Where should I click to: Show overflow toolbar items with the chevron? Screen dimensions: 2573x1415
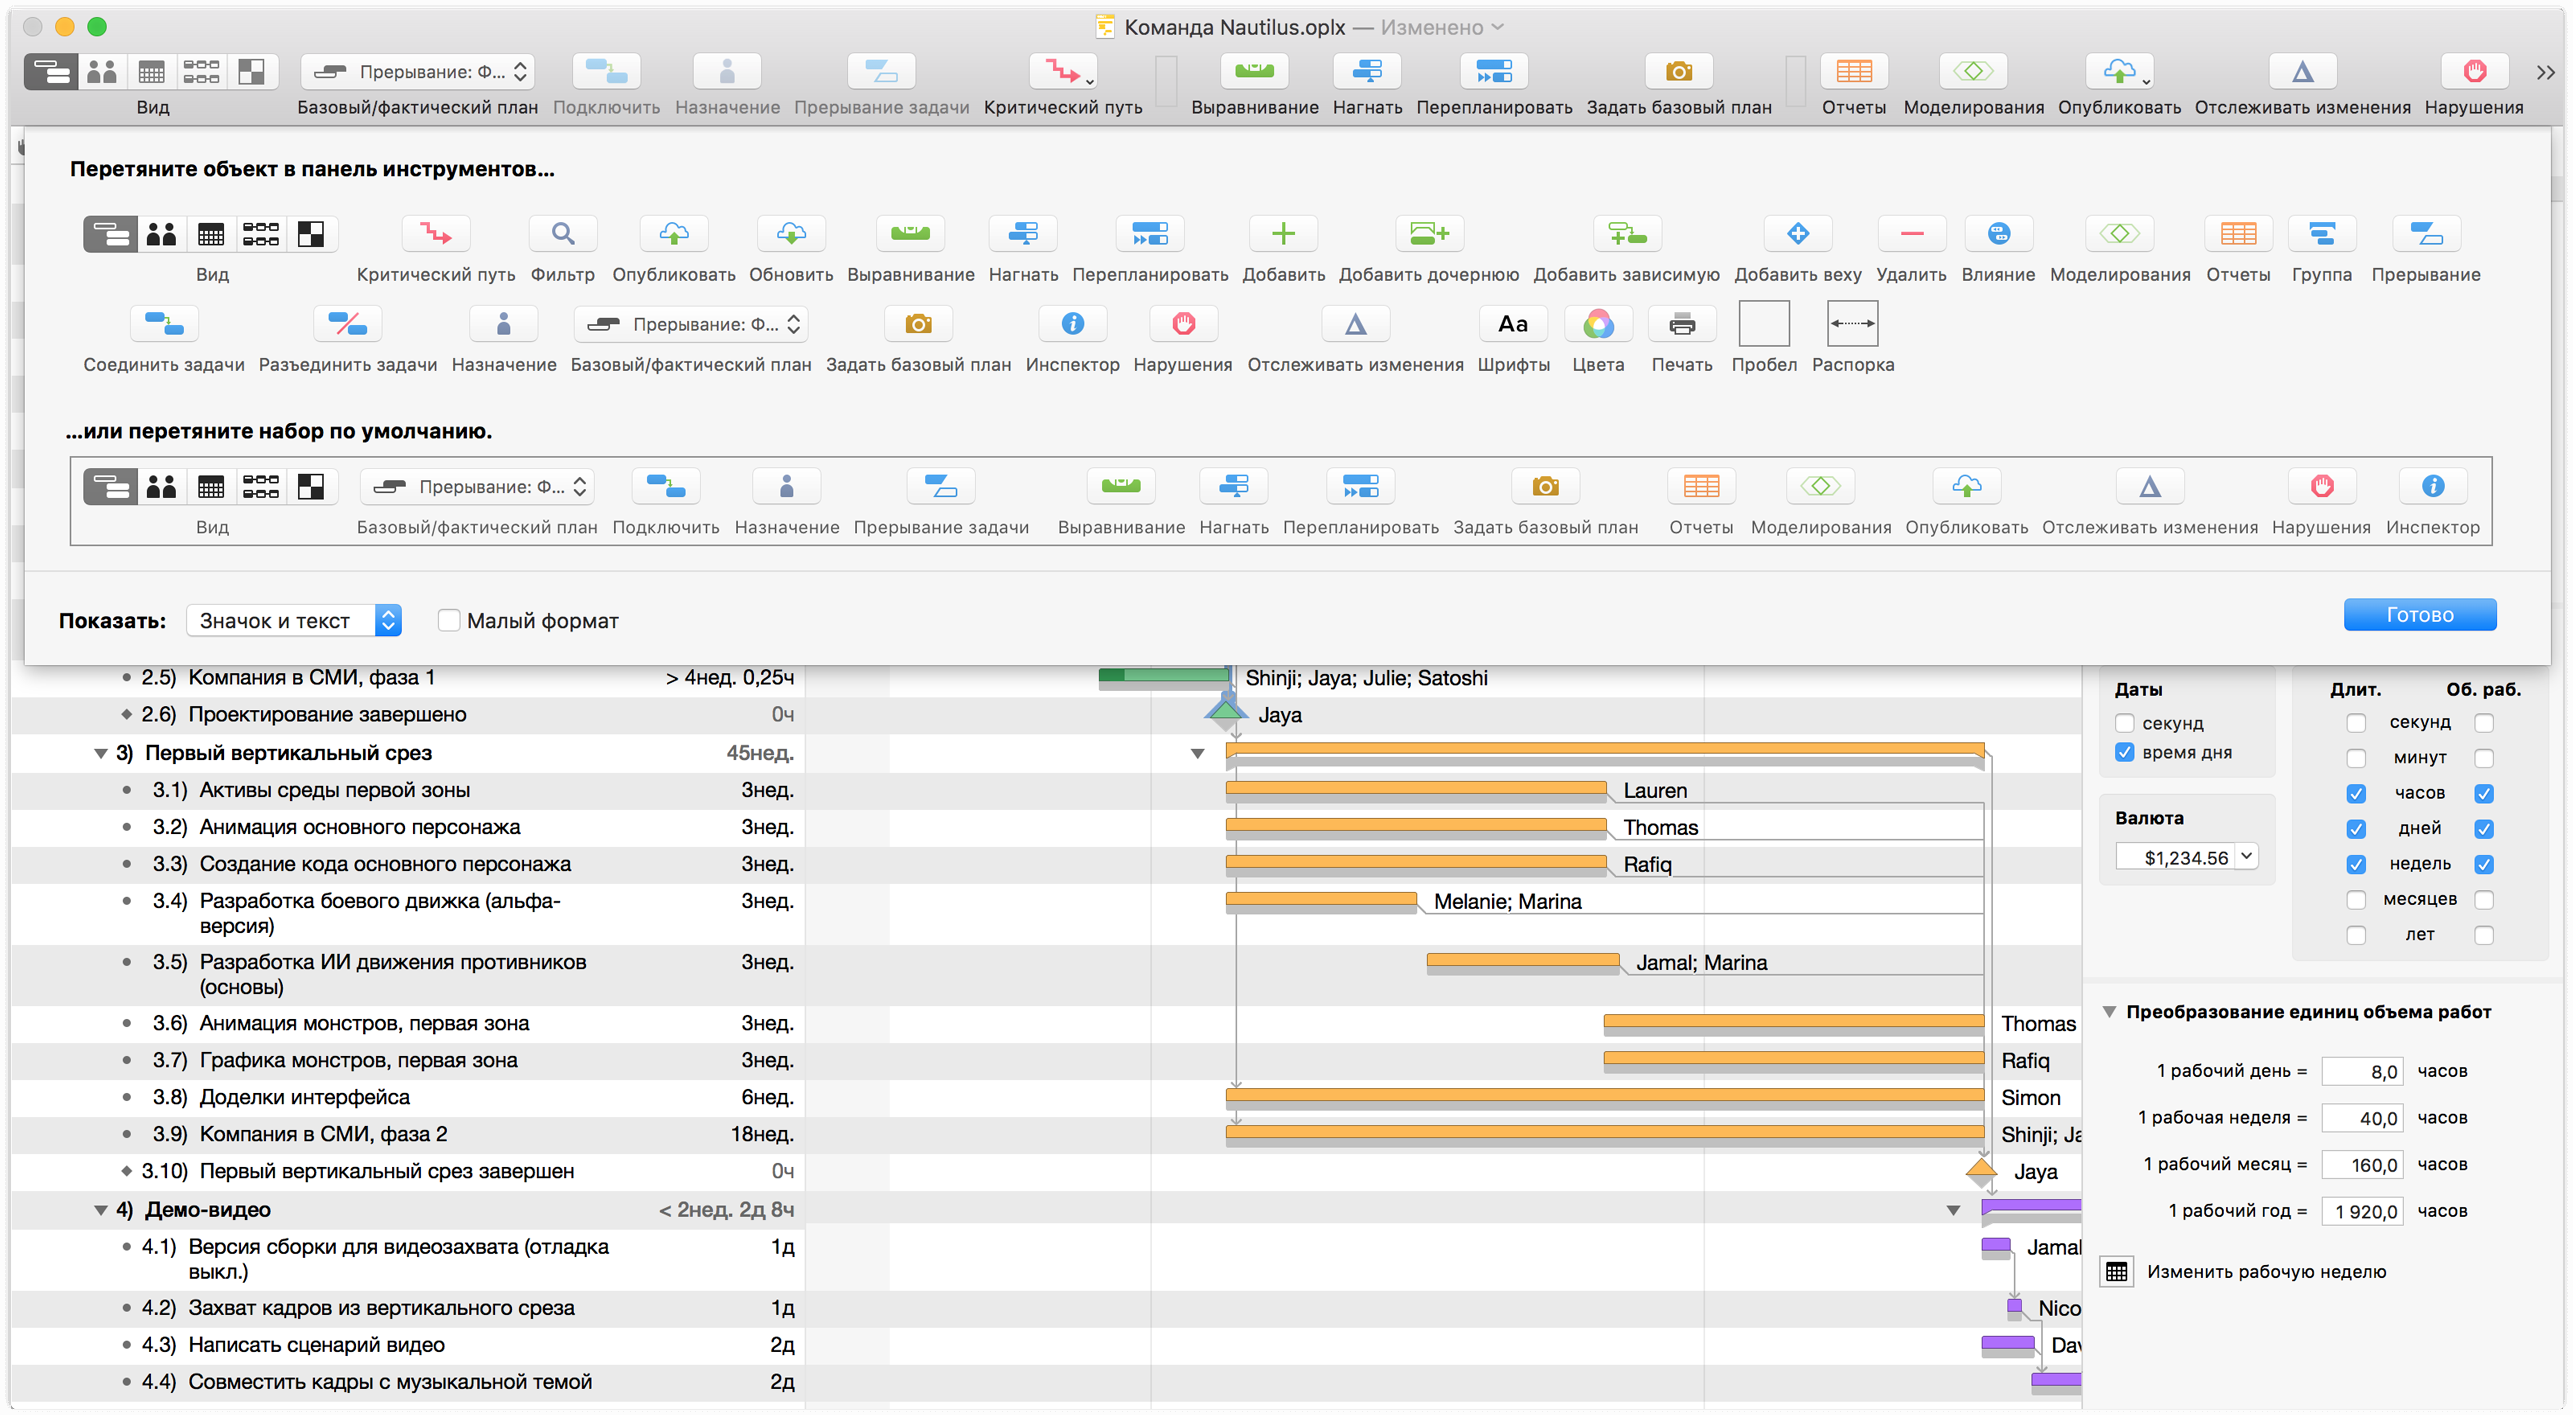[2546, 72]
